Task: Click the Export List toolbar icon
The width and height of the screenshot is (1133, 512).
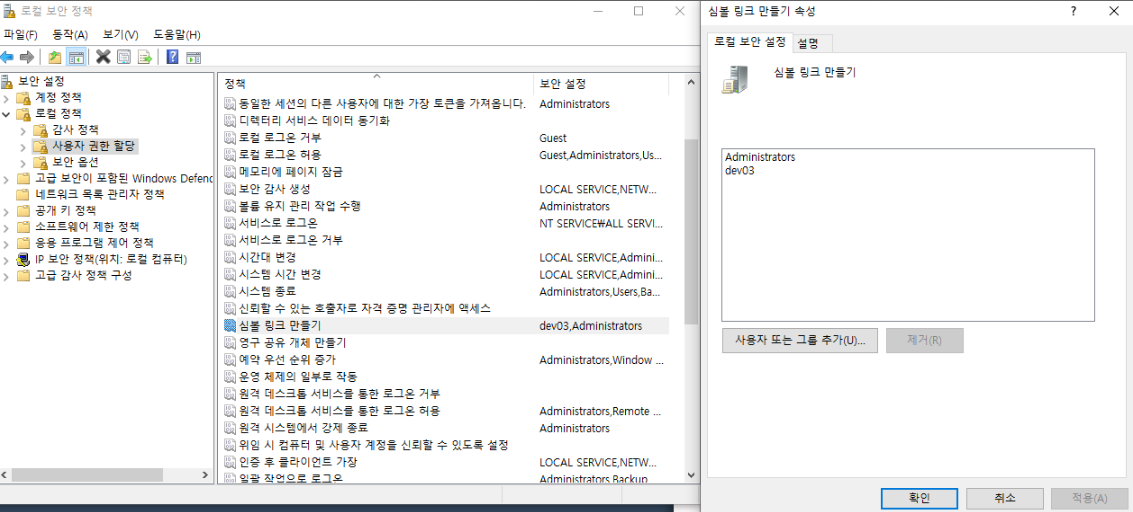Action: [x=145, y=57]
